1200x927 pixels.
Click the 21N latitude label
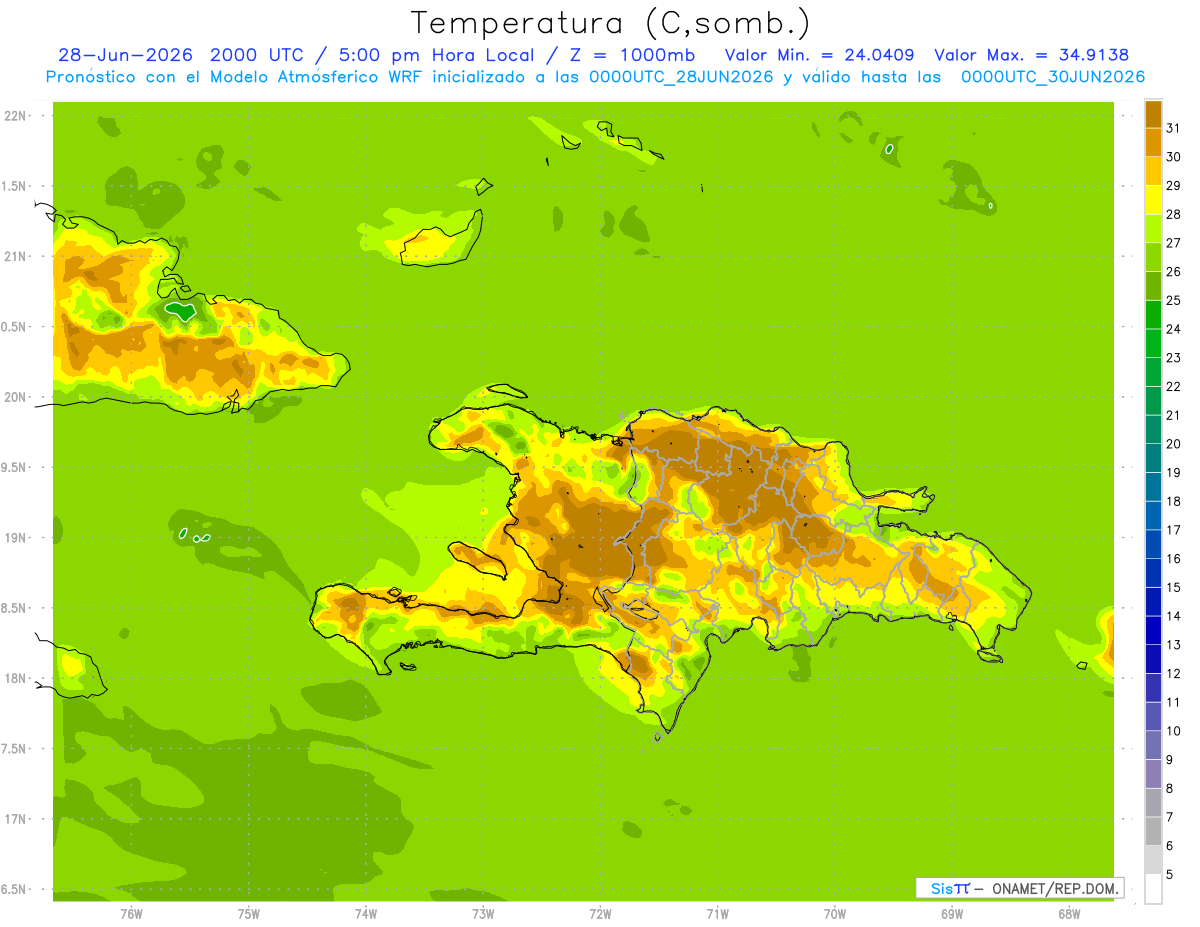pos(16,256)
